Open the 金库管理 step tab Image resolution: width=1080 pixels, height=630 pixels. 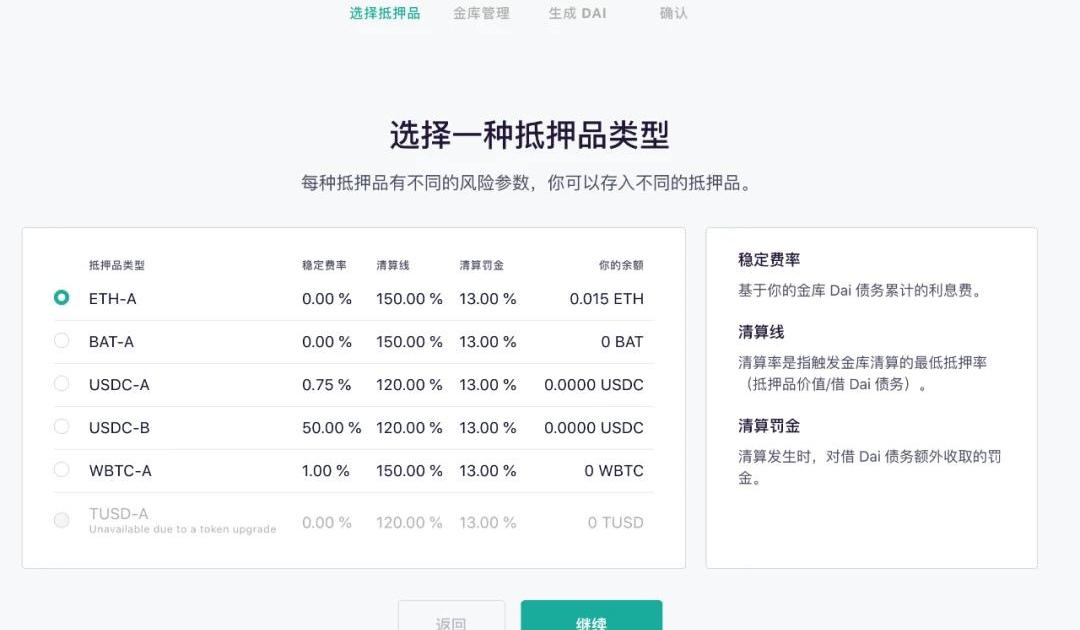click(481, 13)
